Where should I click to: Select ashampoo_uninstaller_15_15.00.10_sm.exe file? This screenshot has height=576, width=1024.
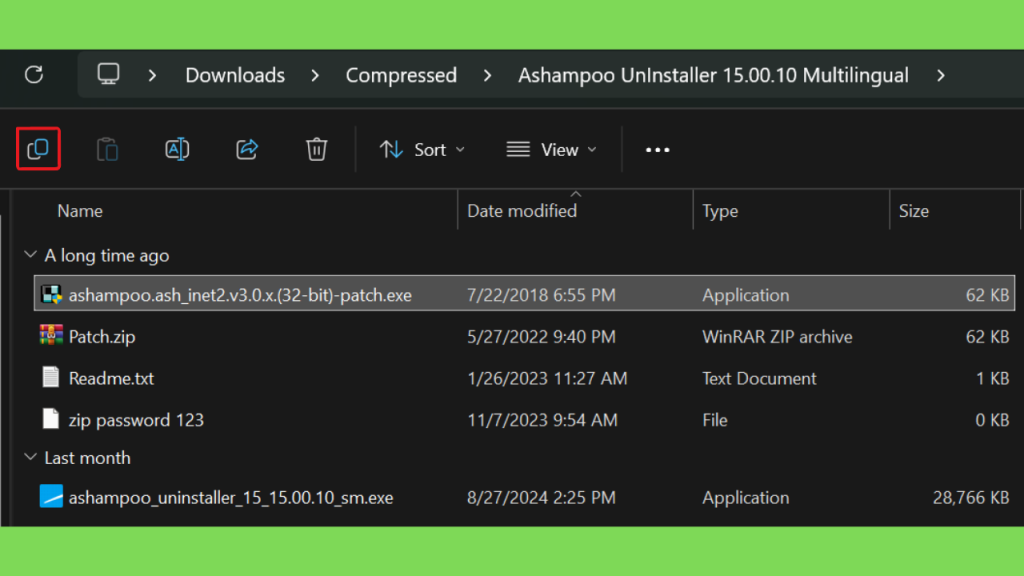[524, 498]
